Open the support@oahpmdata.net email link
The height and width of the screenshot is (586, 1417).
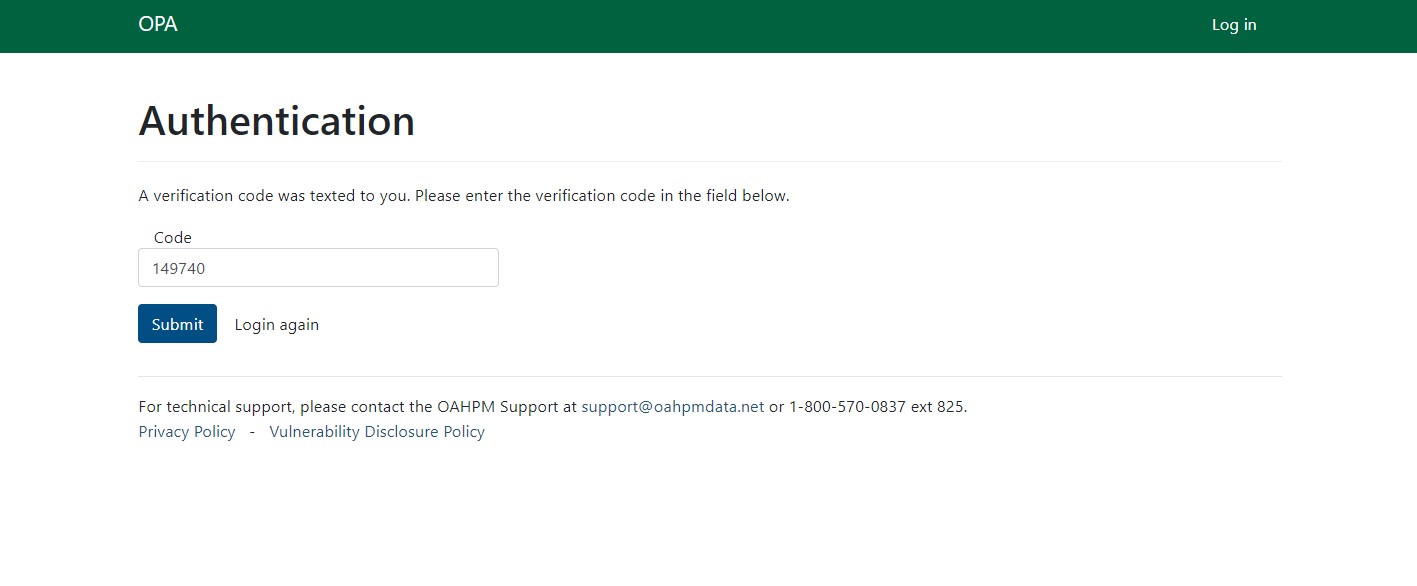(x=672, y=407)
